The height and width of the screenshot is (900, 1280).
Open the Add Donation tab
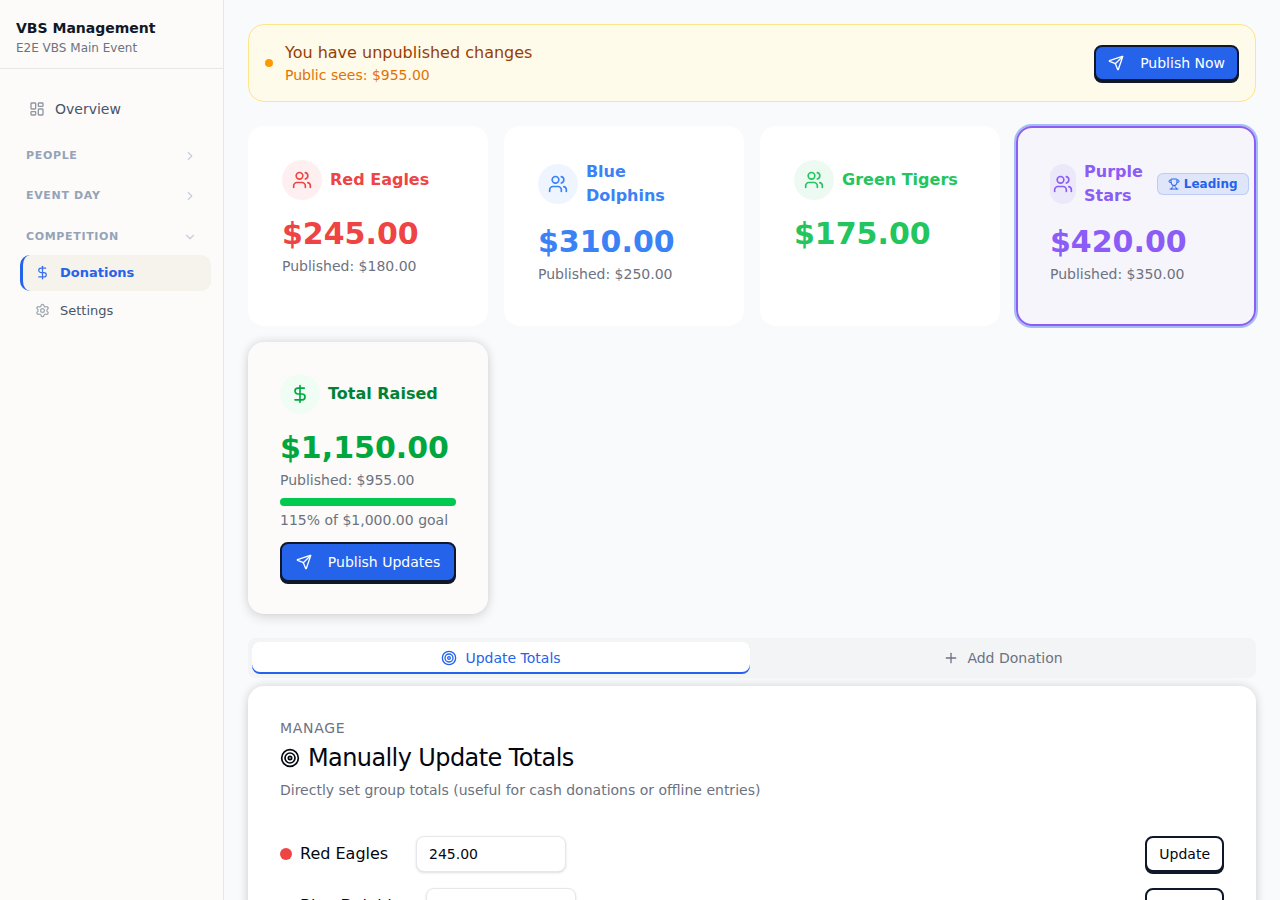pos(1004,658)
